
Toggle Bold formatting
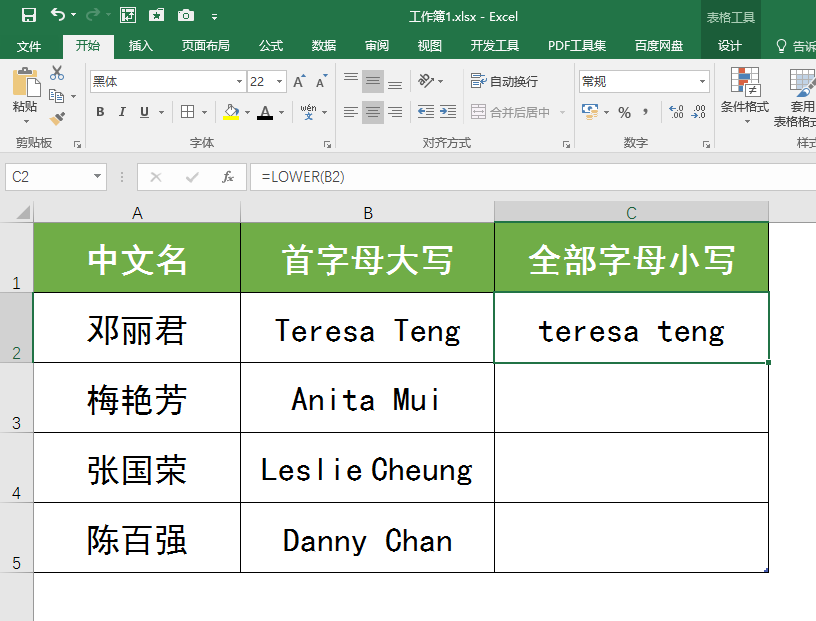pyautogui.click(x=100, y=112)
